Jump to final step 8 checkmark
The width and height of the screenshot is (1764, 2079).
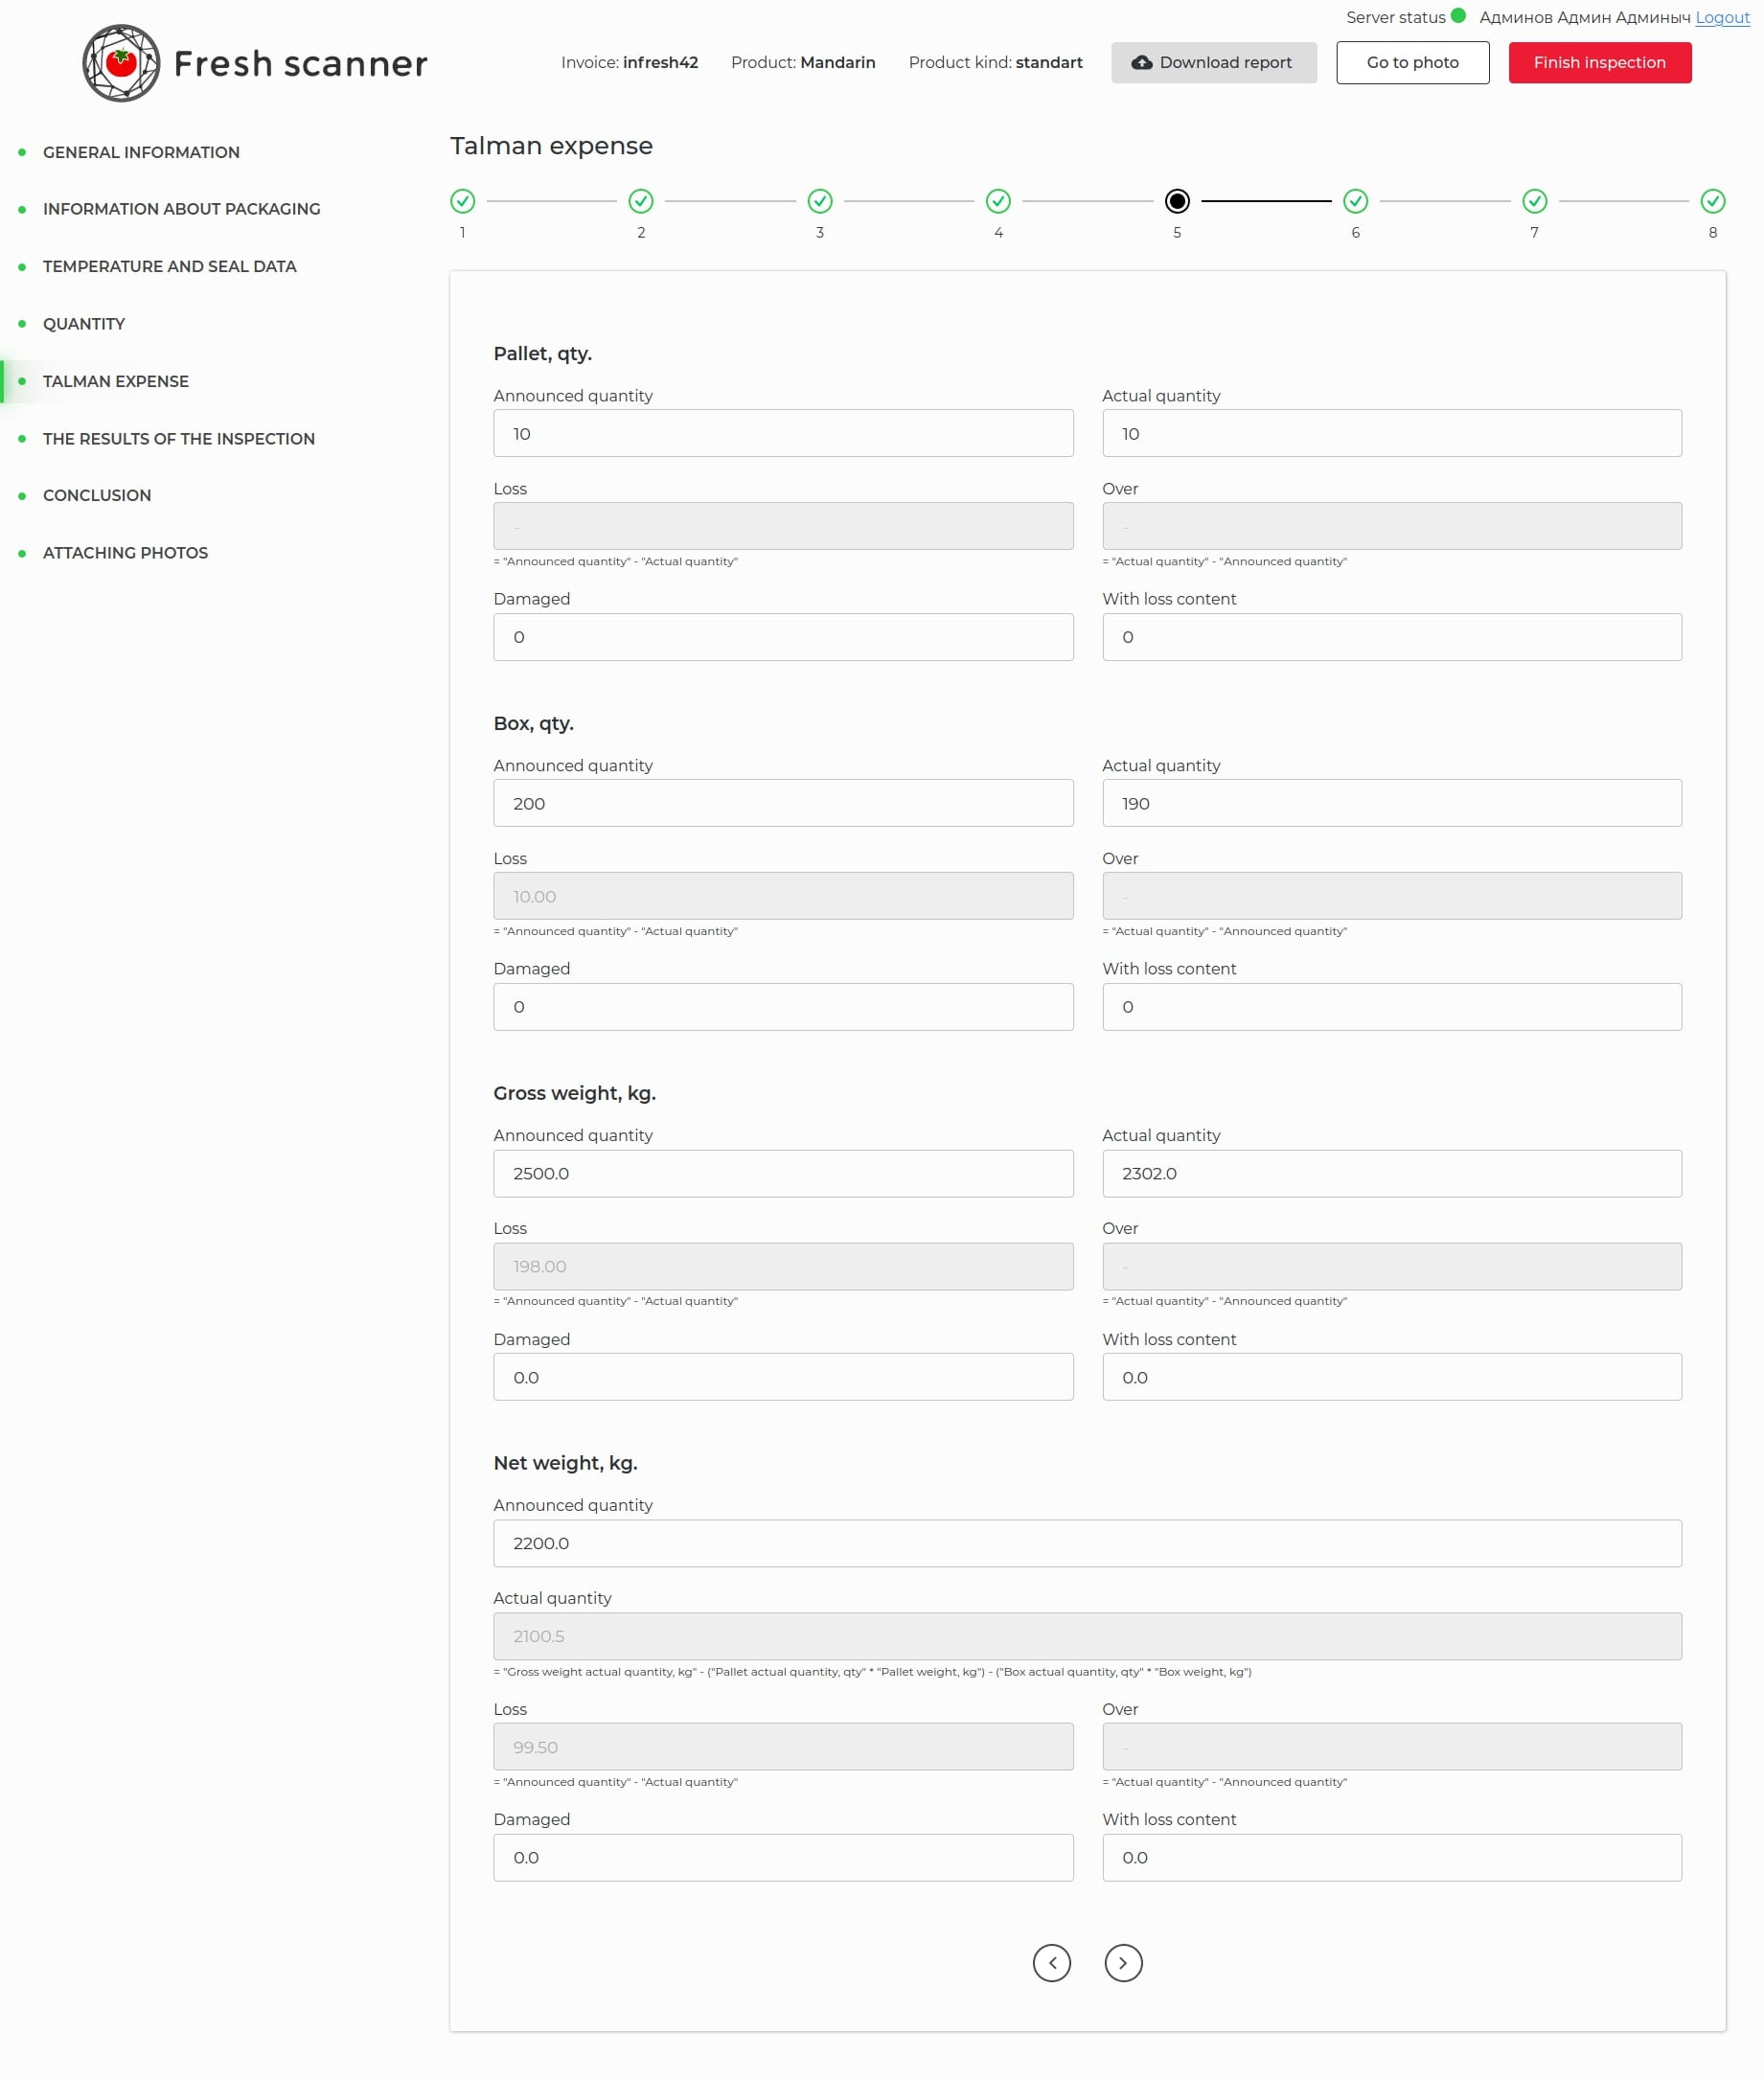(x=1712, y=201)
